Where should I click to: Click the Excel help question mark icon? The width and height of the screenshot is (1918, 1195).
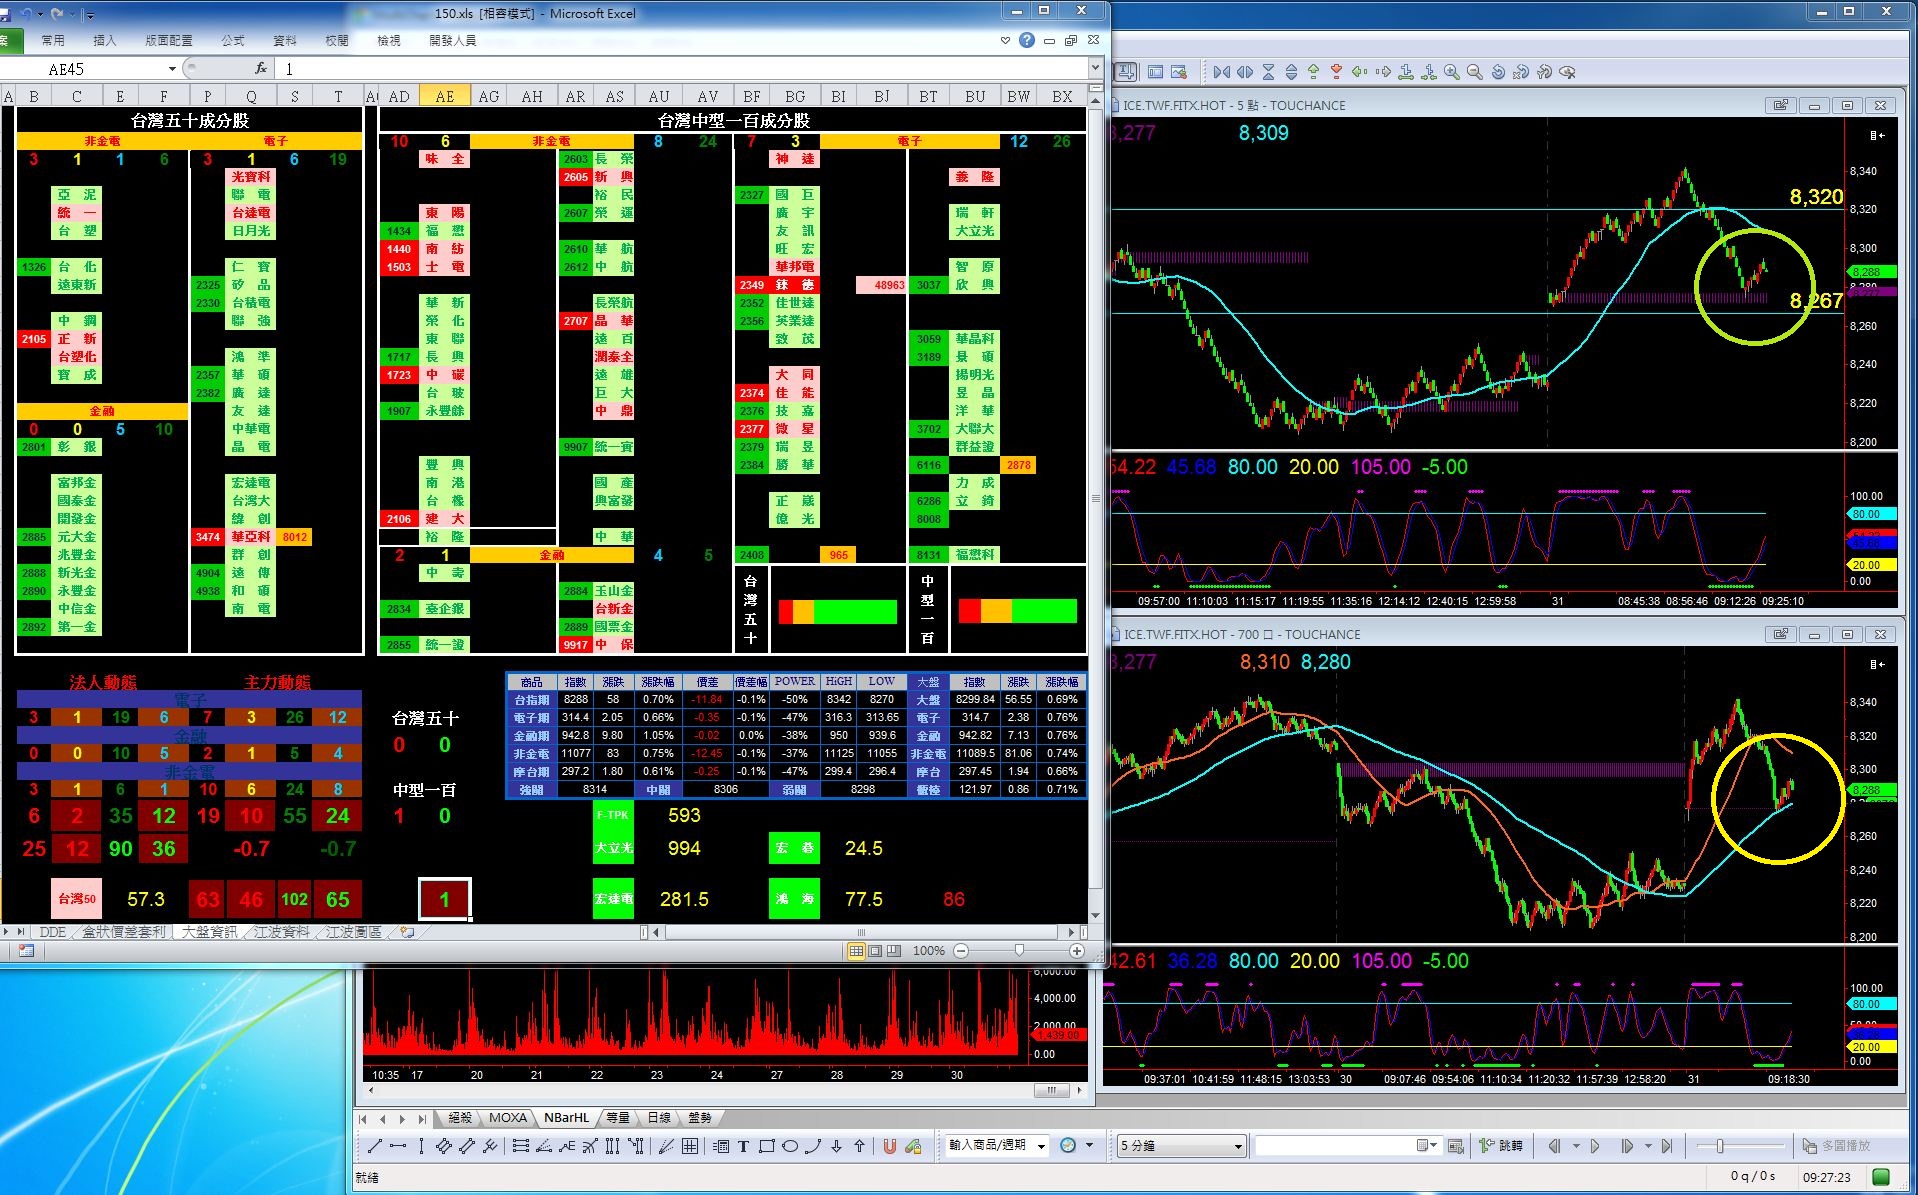[x=1027, y=40]
